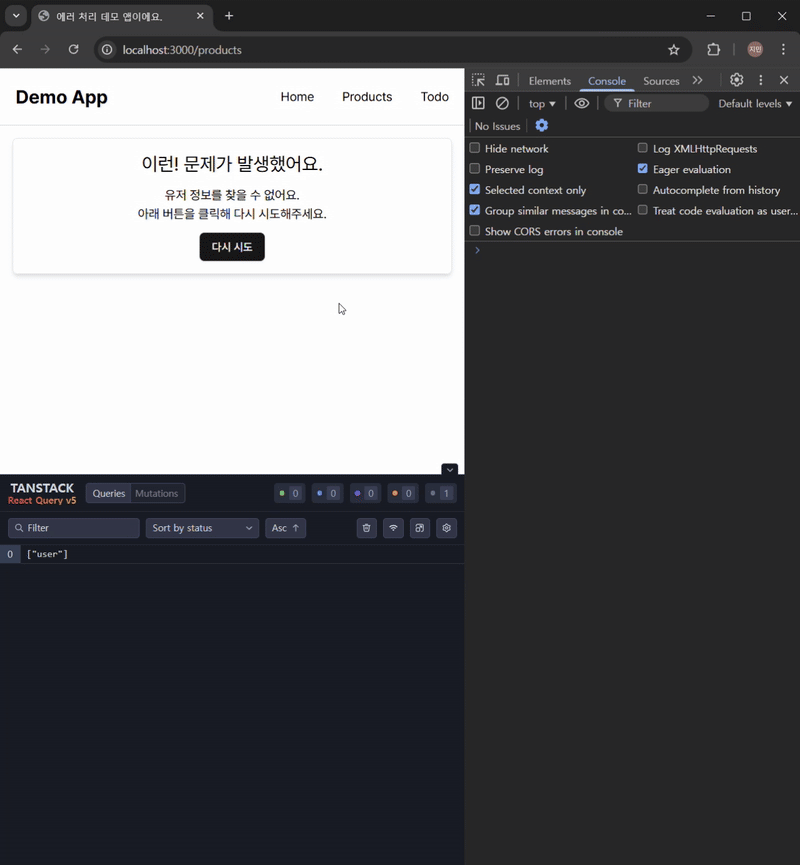Open the Sort by status dropdown
The image size is (800, 865).
tap(202, 528)
